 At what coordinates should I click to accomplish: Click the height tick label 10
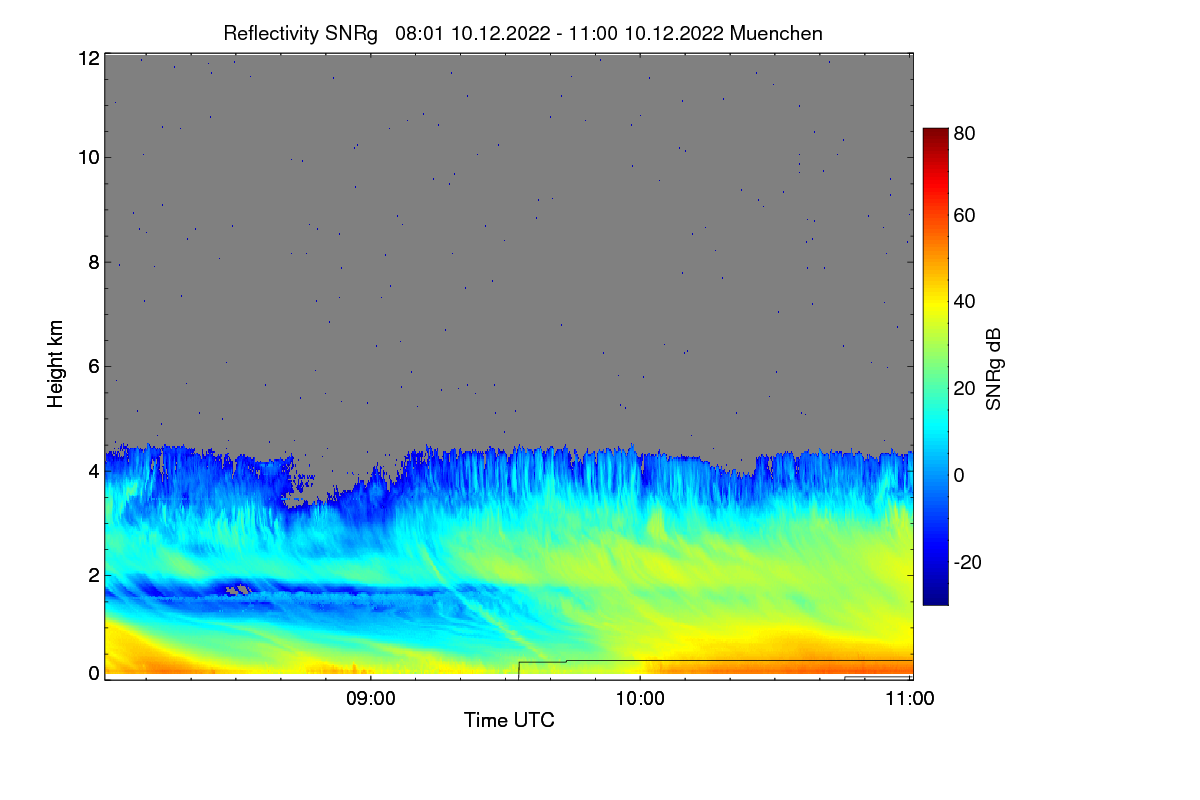coord(88,157)
